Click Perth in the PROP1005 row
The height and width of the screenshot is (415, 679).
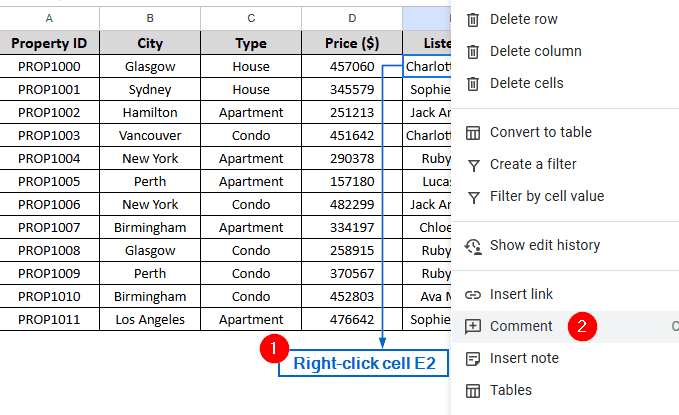click(150, 182)
